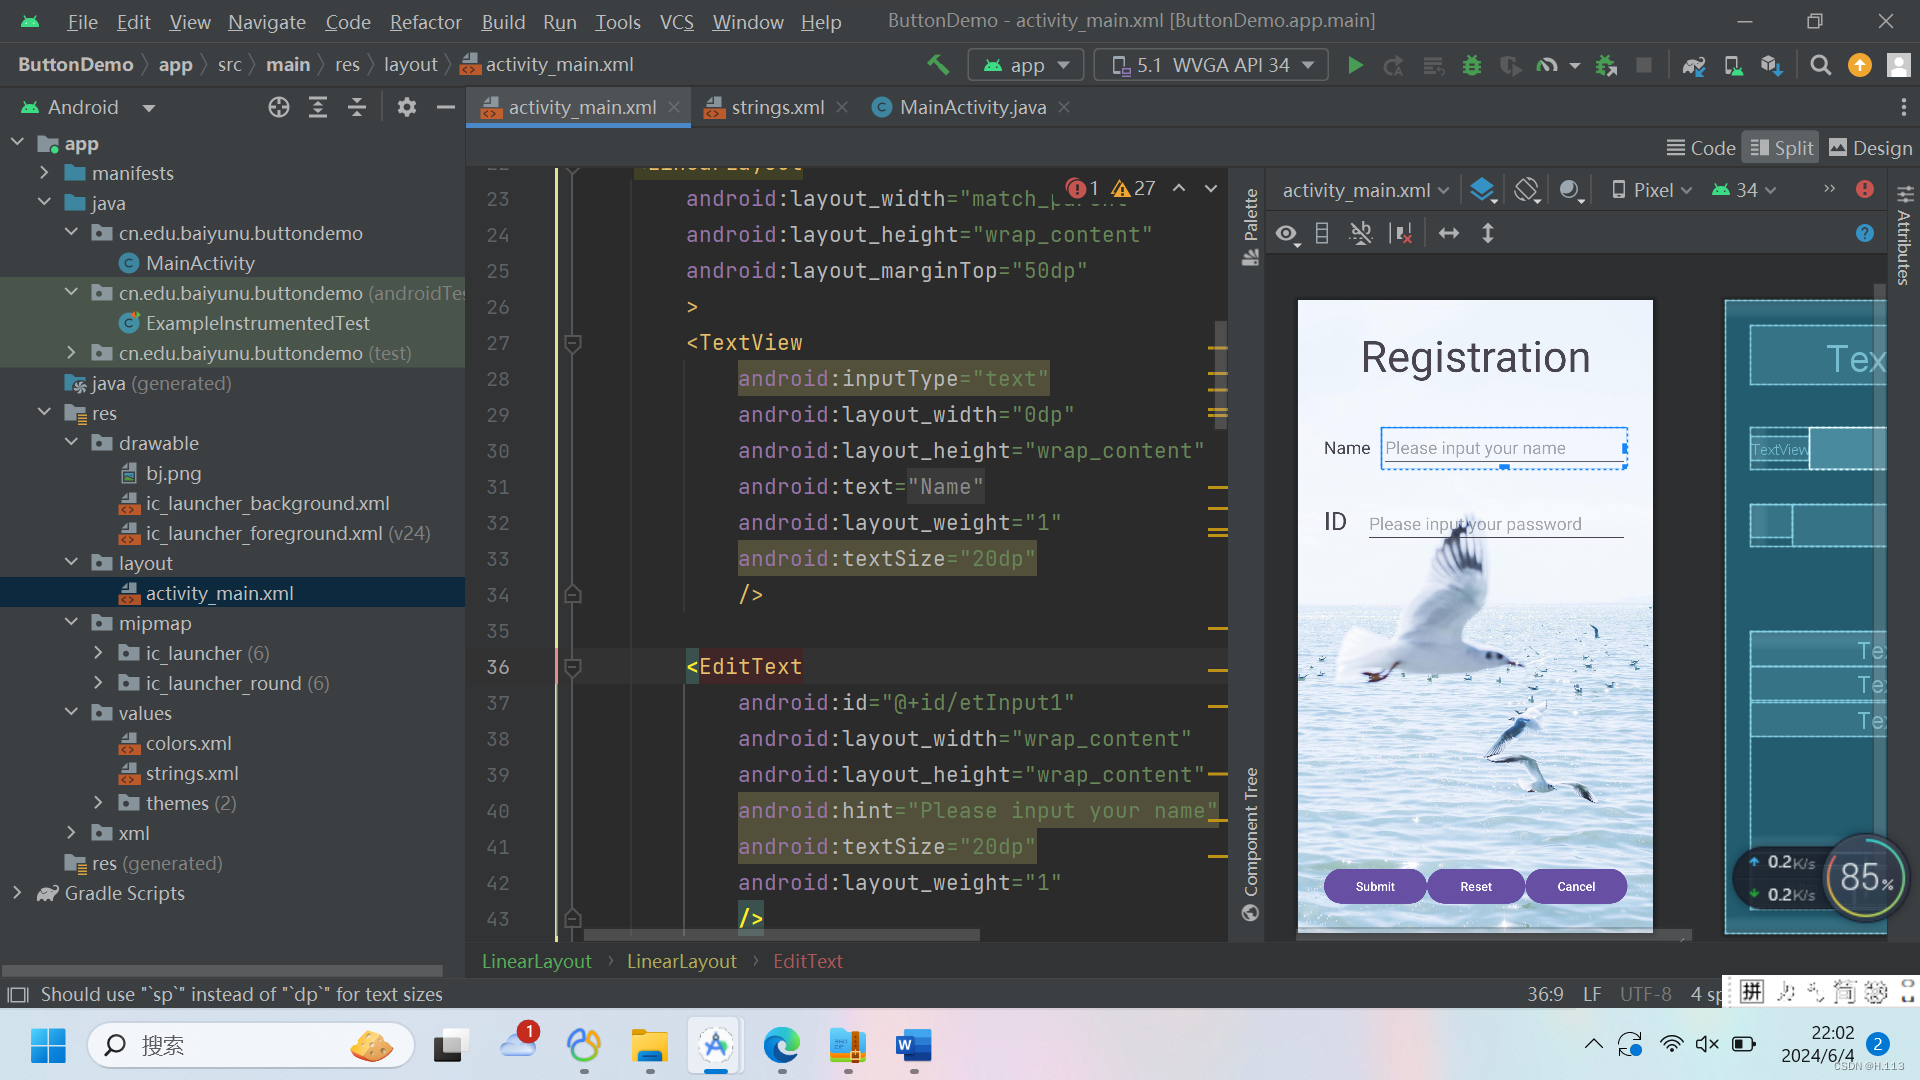The width and height of the screenshot is (1920, 1080).
Task: Switch to MainActivity.java tab
Action: pyautogui.click(x=972, y=107)
